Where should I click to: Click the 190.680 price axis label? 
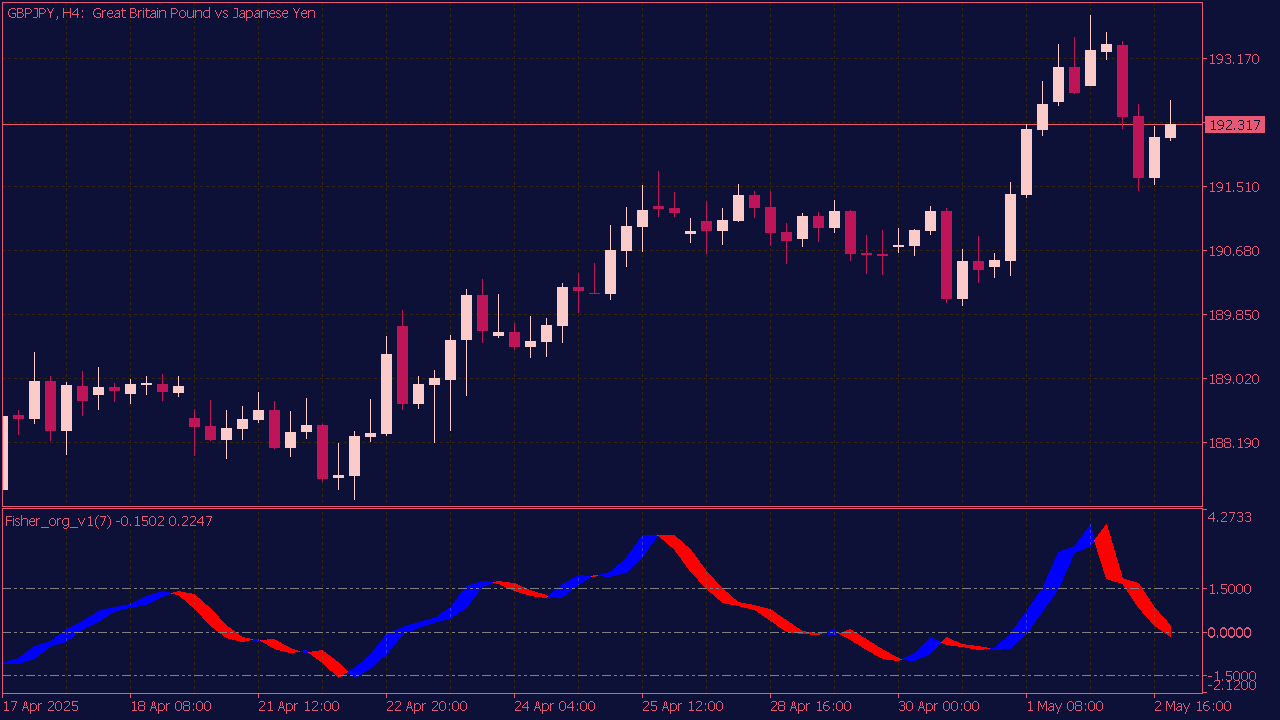(x=1234, y=251)
